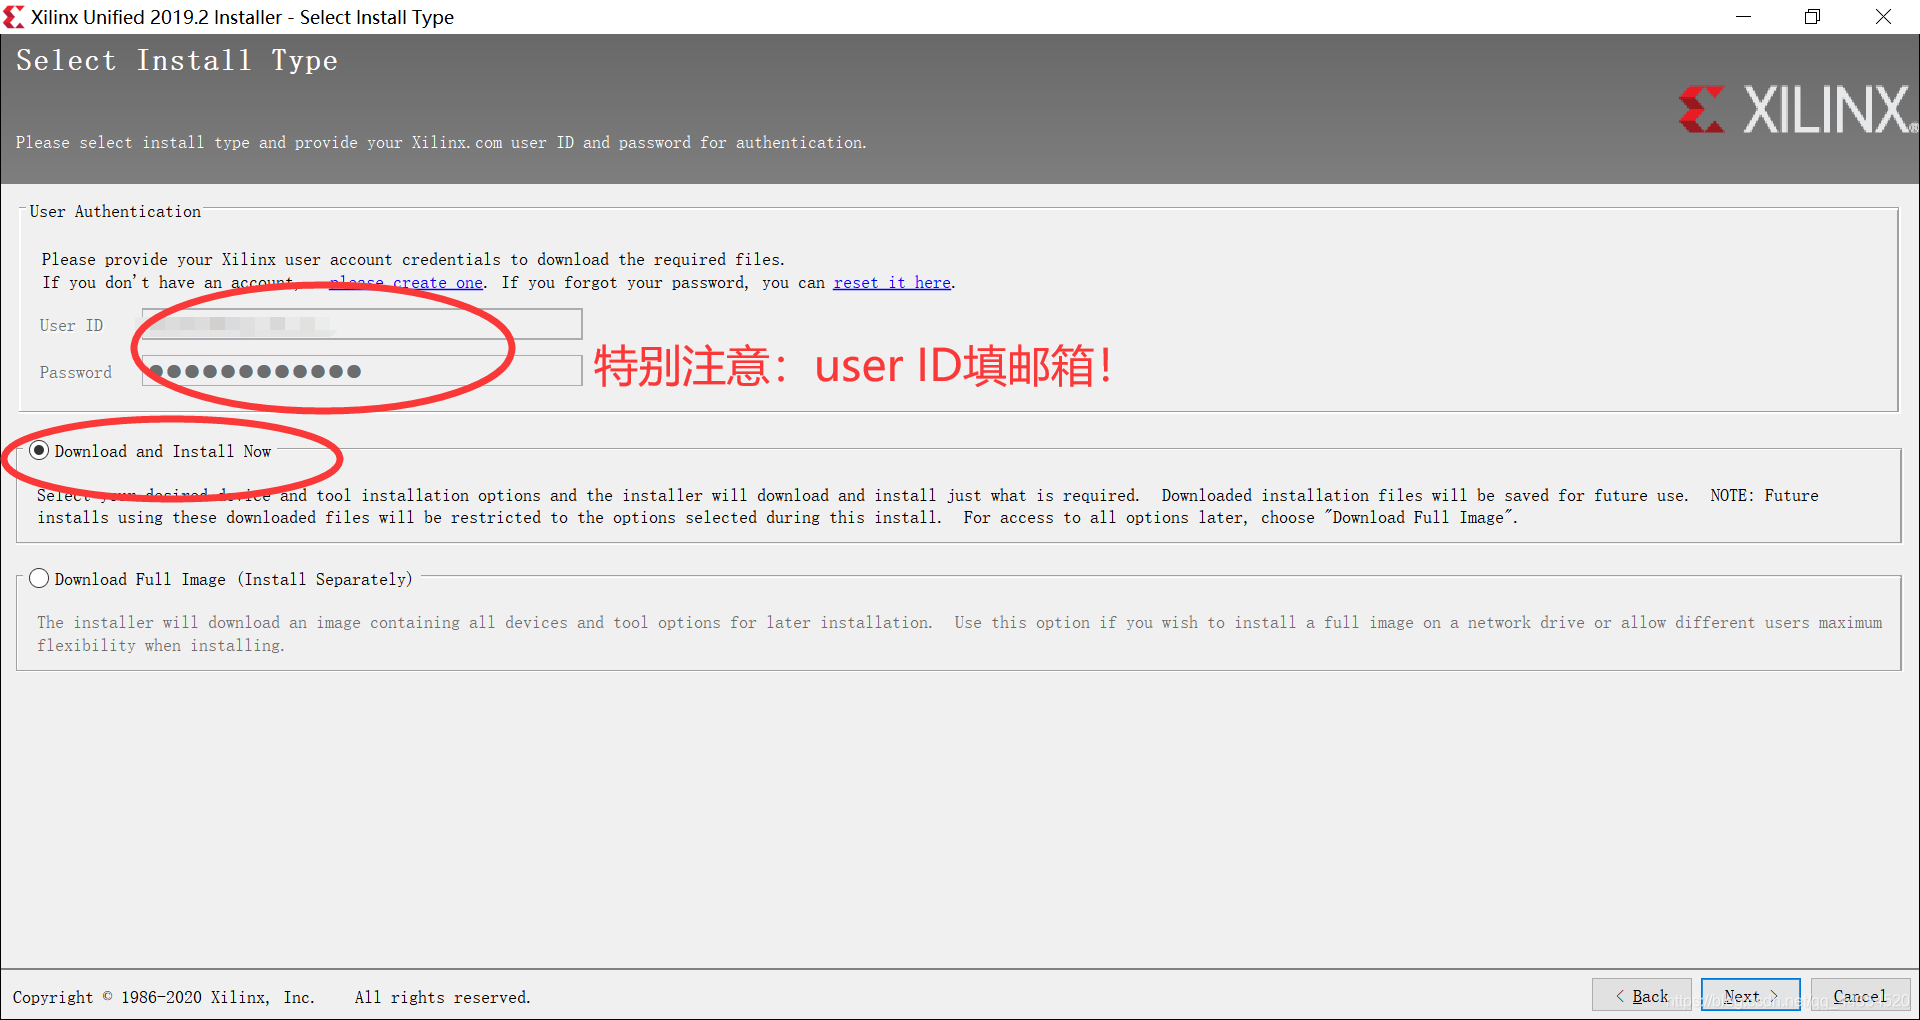Click the Xilinx icon in the title bar
The width and height of the screenshot is (1920, 1020).
click(x=14, y=17)
